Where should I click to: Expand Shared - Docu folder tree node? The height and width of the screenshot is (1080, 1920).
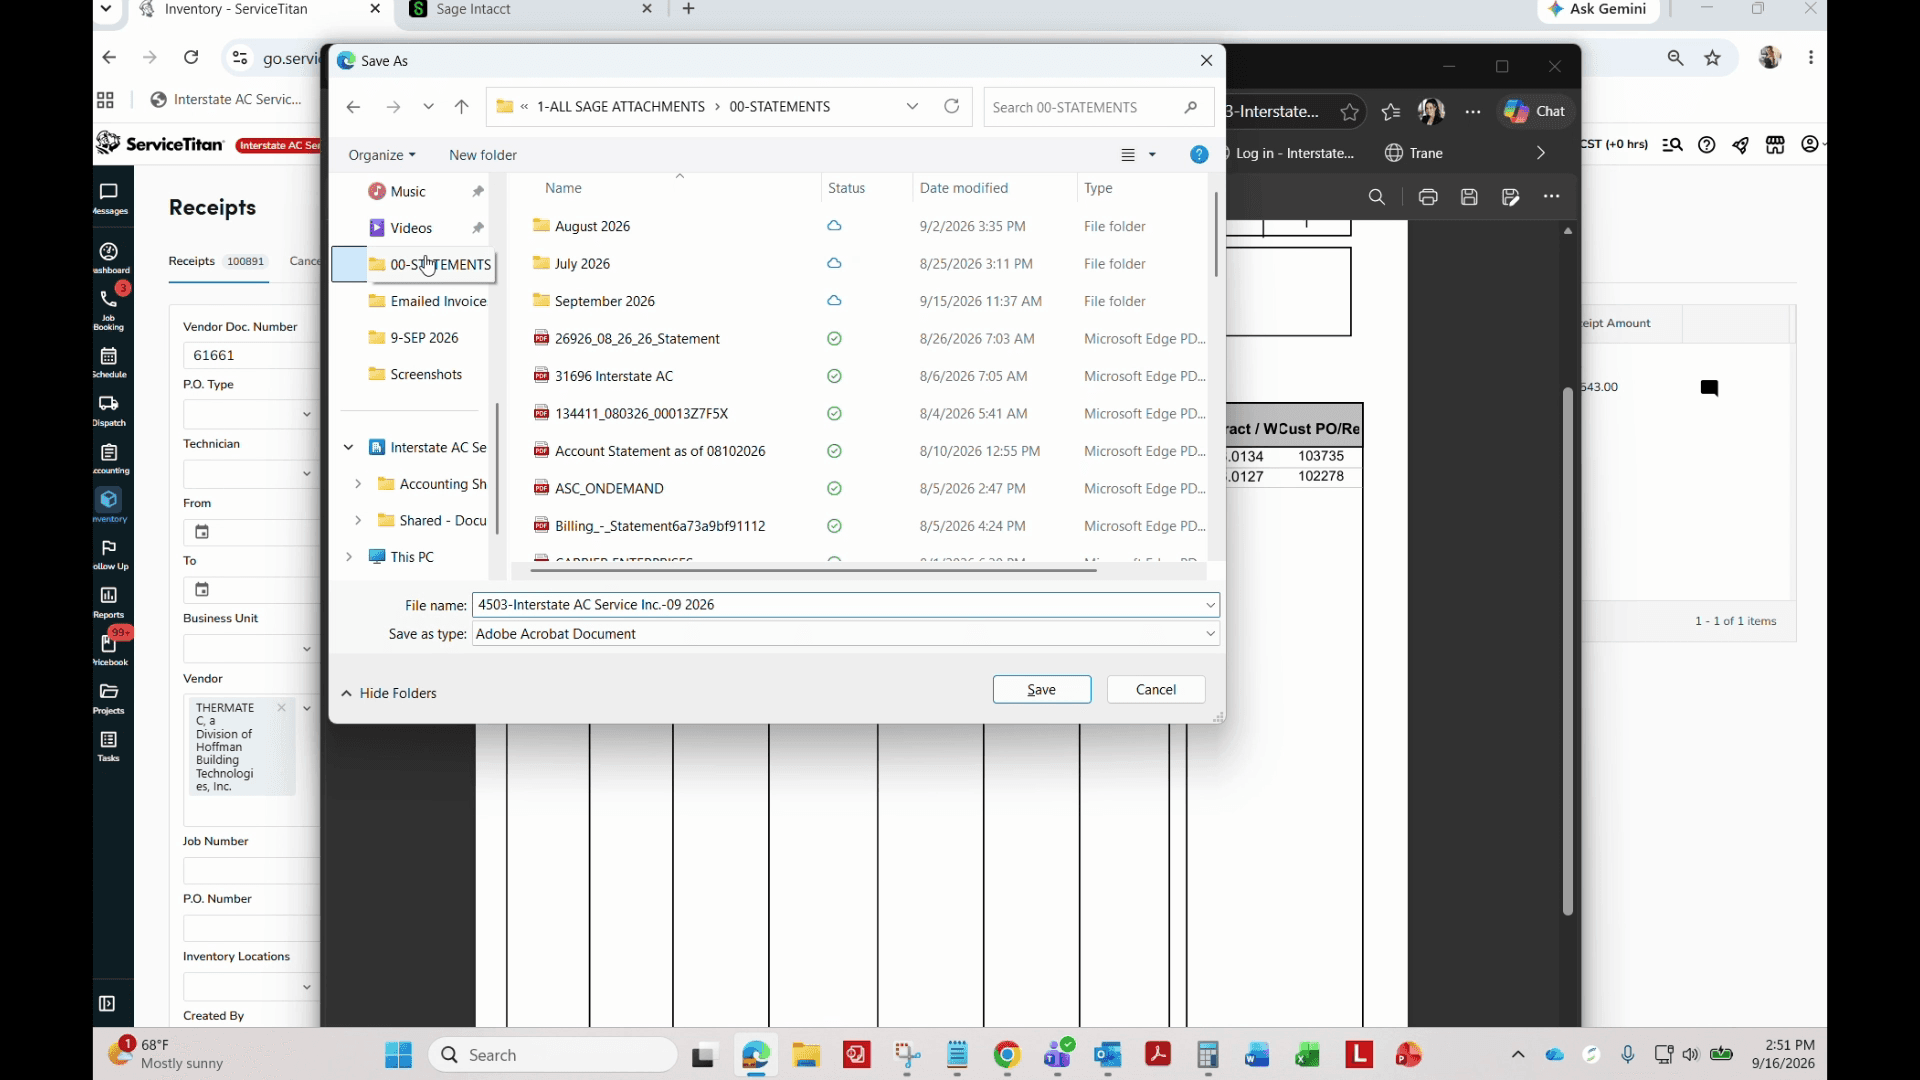pos(358,520)
